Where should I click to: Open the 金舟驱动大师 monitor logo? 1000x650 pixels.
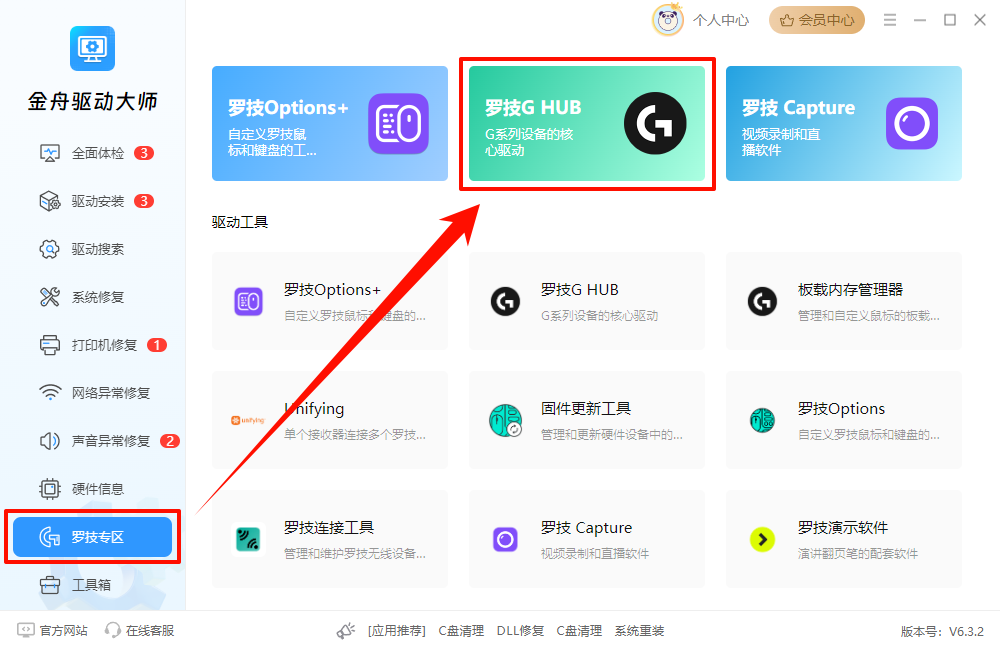[91, 48]
